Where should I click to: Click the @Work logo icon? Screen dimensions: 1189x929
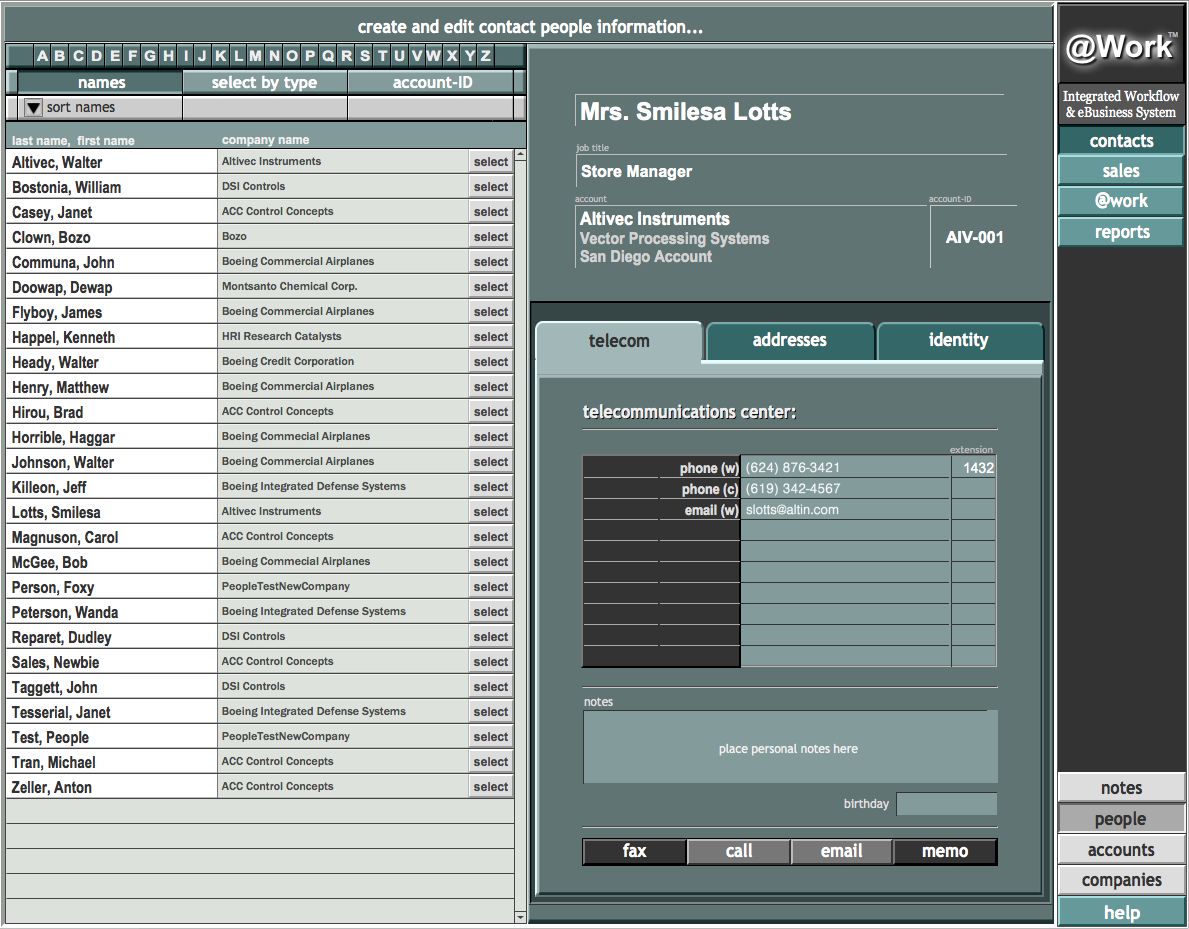click(1120, 46)
